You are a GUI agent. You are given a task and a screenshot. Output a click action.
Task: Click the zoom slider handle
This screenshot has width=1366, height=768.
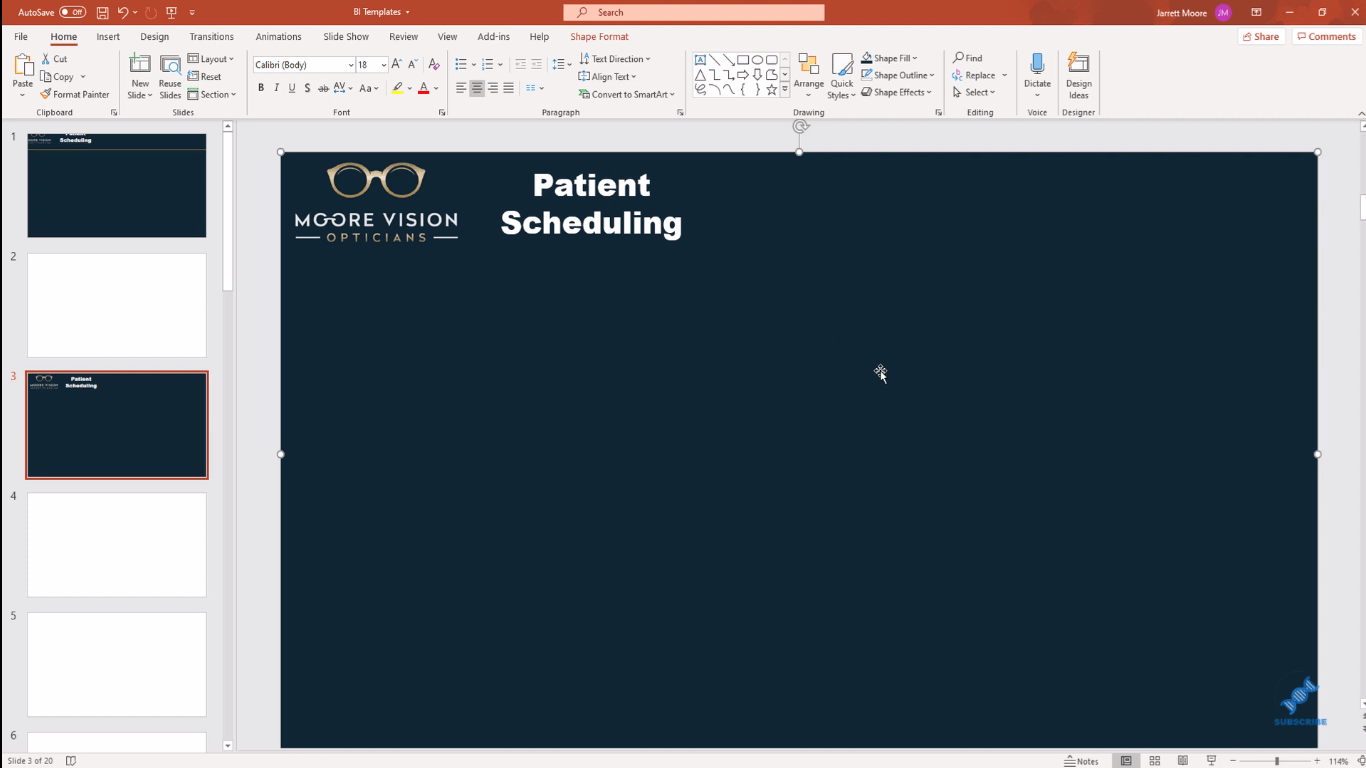[x=1276, y=761]
